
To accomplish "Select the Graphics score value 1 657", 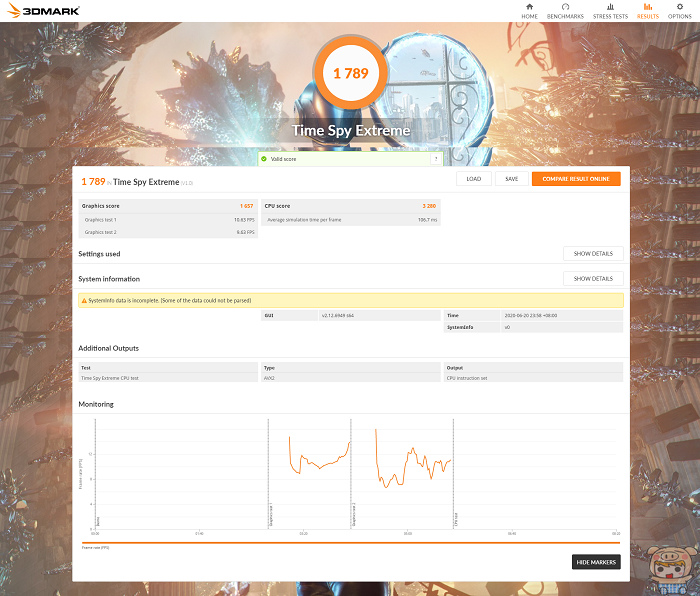I will tap(246, 206).
